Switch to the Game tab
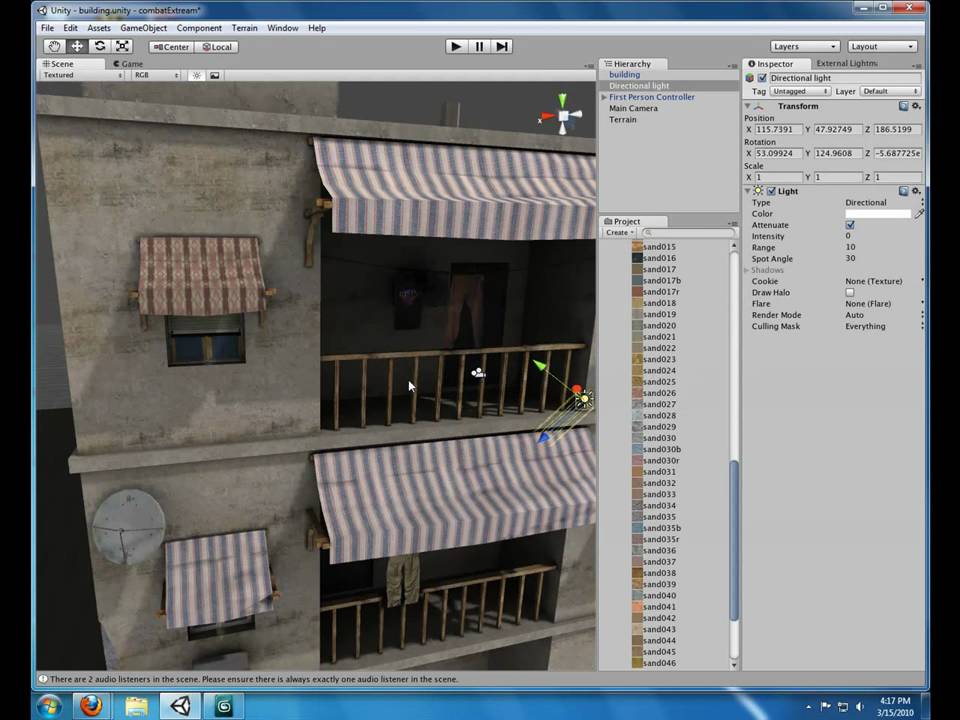 (128, 63)
